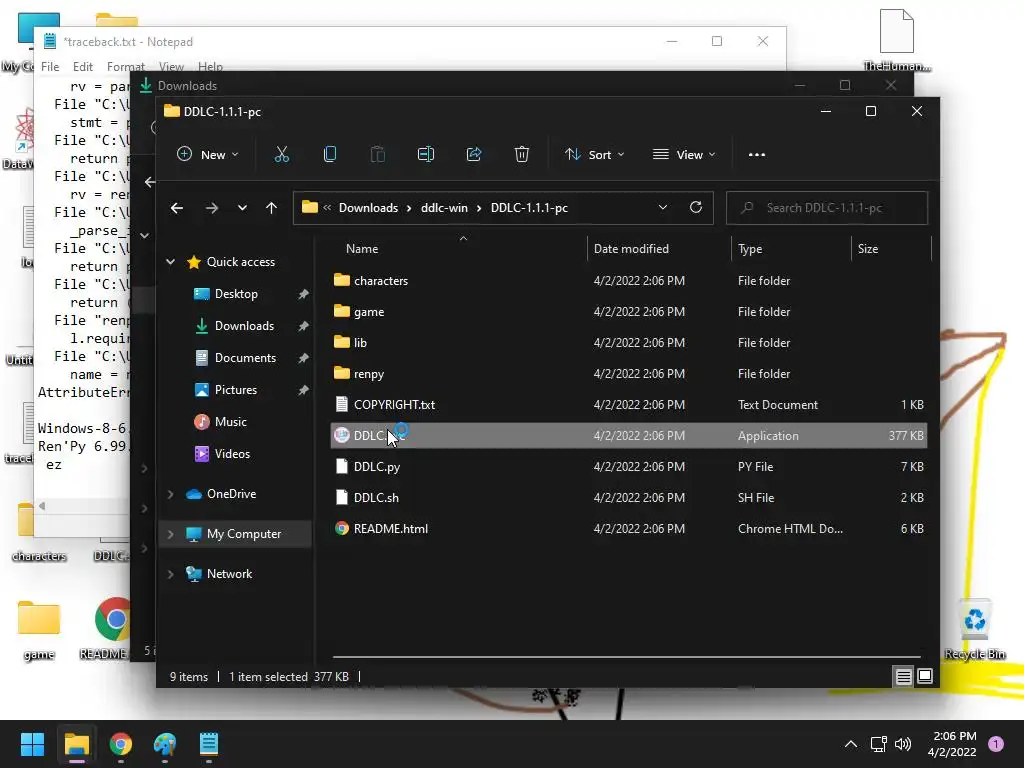The width and height of the screenshot is (1024, 768).
Task: Refresh the DDLC-1.1.1-pc folder view
Action: 696,207
